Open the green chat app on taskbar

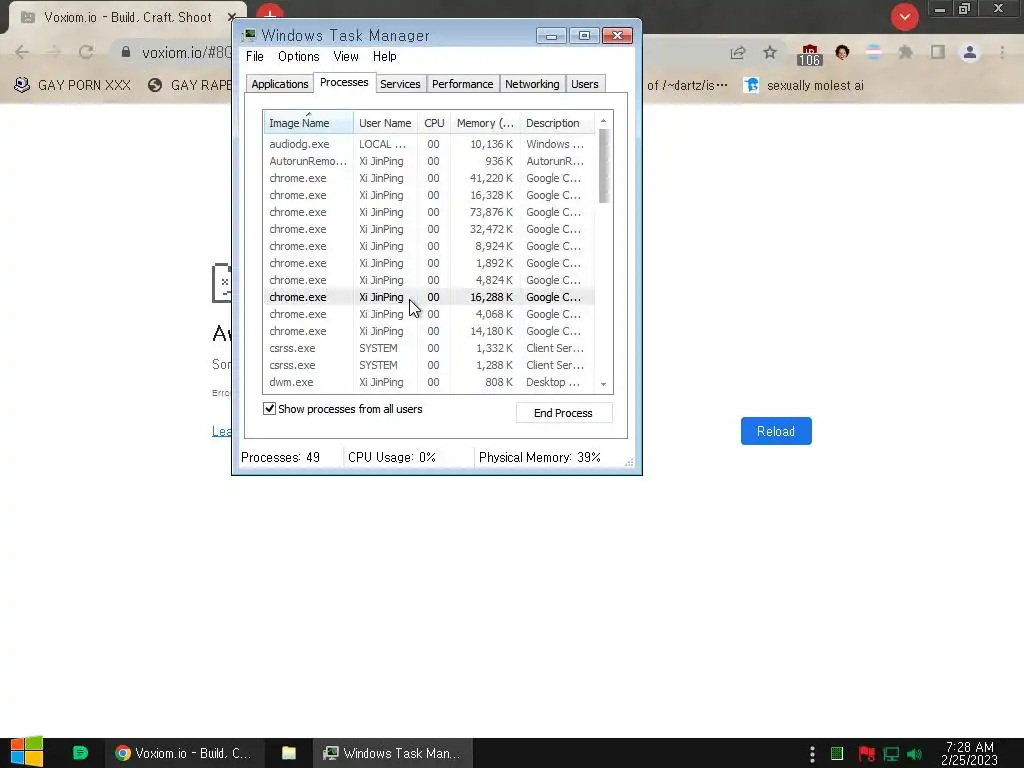(x=80, y=753)
